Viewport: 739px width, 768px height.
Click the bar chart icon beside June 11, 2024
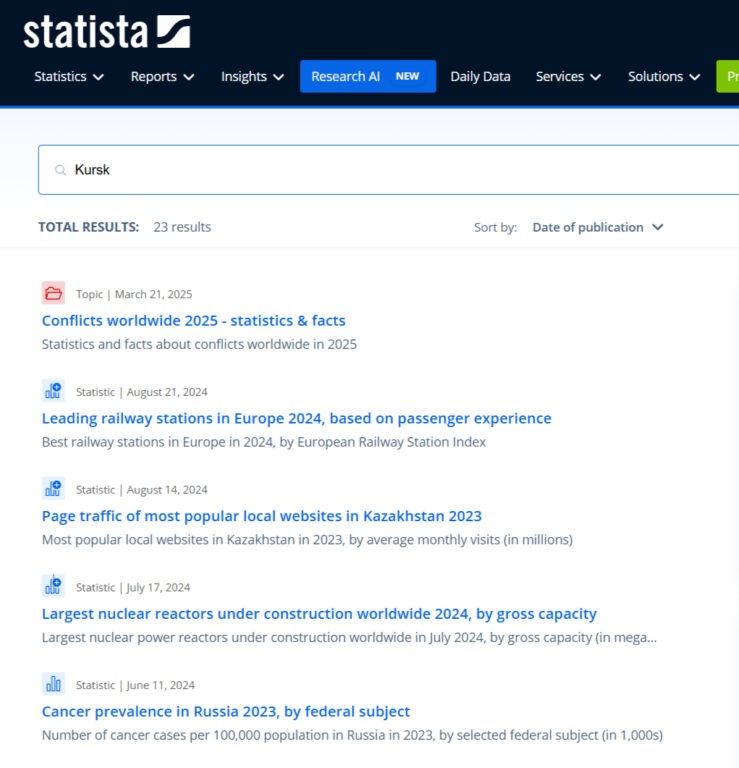point(53,684)
